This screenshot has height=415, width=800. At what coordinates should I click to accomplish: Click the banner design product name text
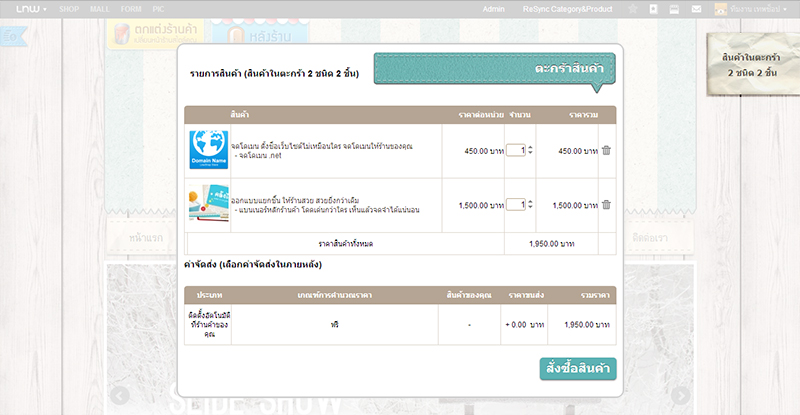click(x=295, y=200)
